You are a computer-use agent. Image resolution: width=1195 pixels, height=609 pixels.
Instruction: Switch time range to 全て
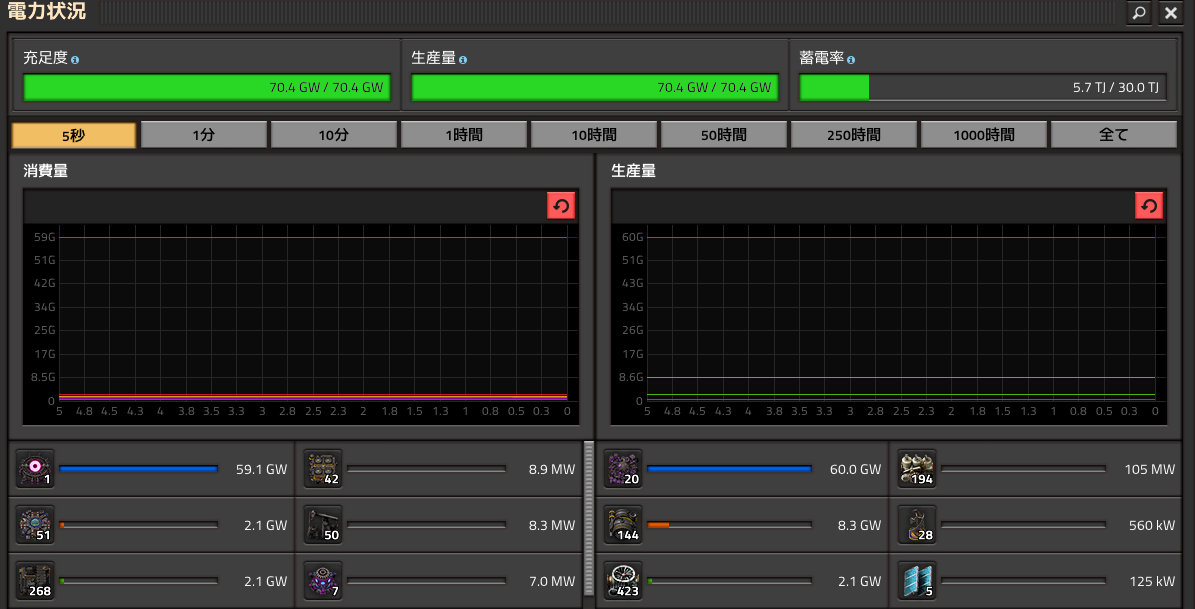pyautogui.click(x=1113, y=135)
